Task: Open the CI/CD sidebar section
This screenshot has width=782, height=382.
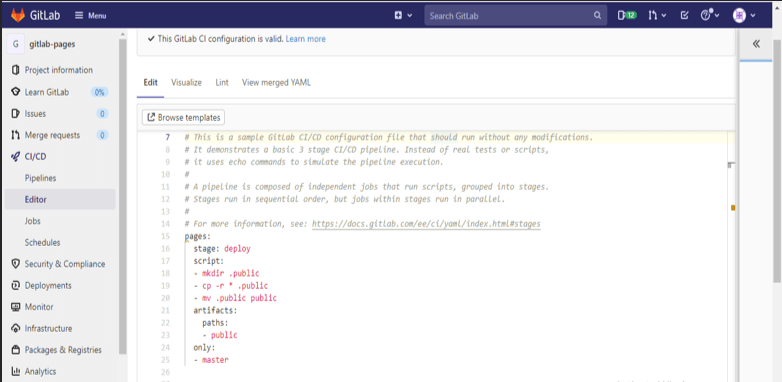Action: [x=35, y=157]
